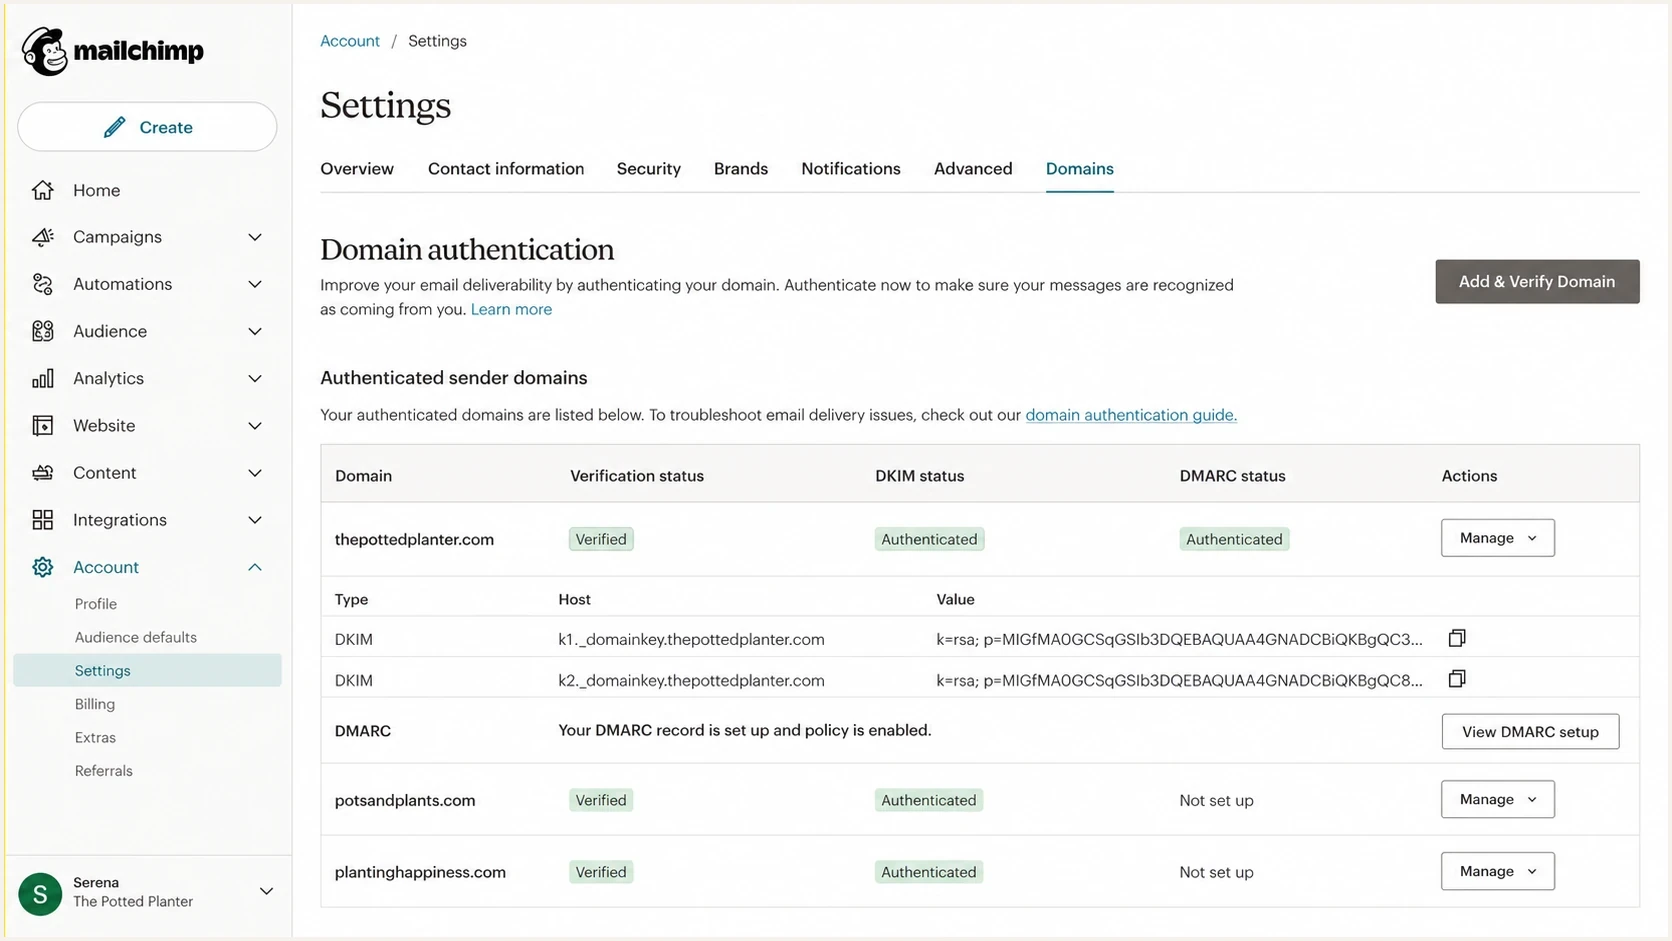The width and height of the screenshot is (1672, 941).
Task: Open the Serena account switcher chevron
Action: tap(266, 891)
